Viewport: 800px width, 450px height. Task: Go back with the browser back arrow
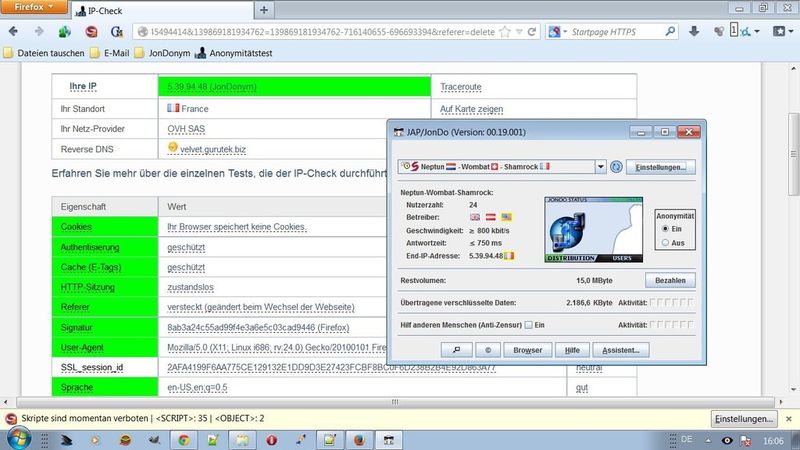pyautogui.click(x=14, y=32)
